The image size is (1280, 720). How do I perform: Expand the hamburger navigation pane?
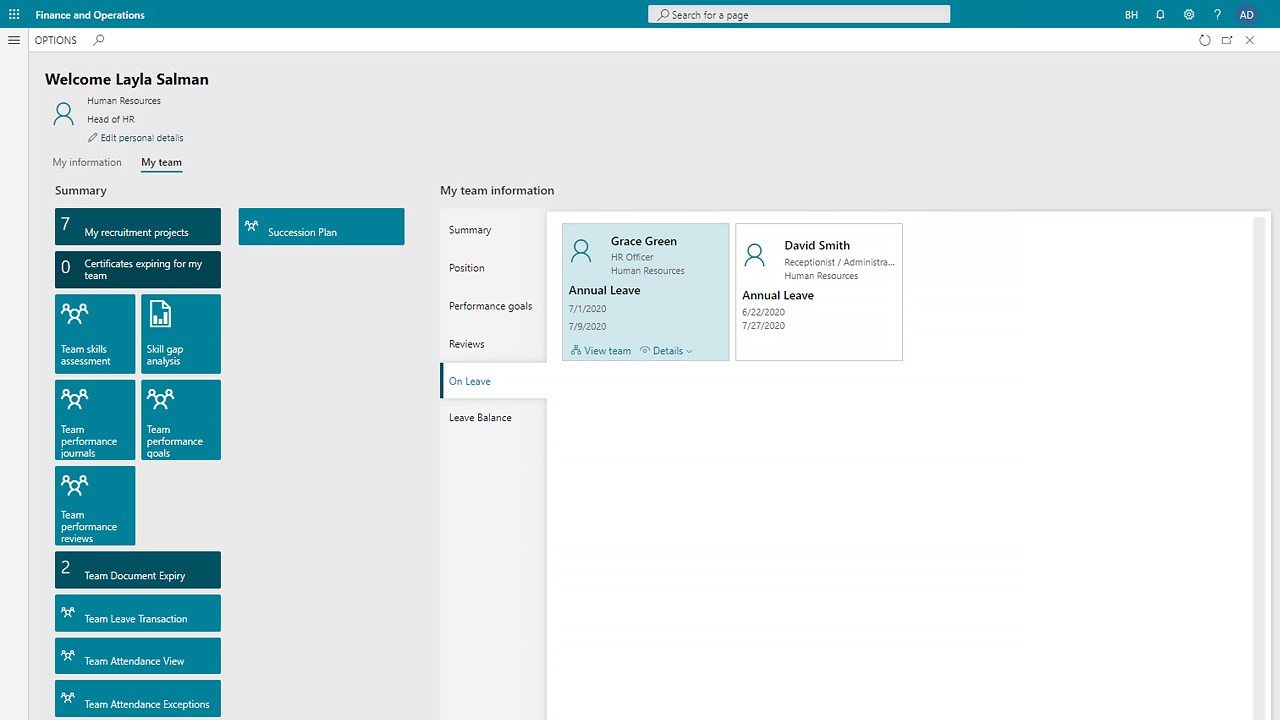pos(14,40)
